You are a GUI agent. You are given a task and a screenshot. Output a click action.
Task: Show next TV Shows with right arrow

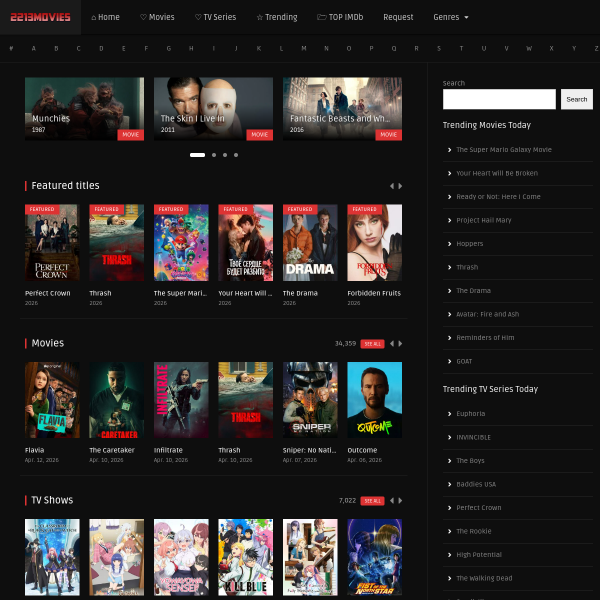click(x=400, y=501)
